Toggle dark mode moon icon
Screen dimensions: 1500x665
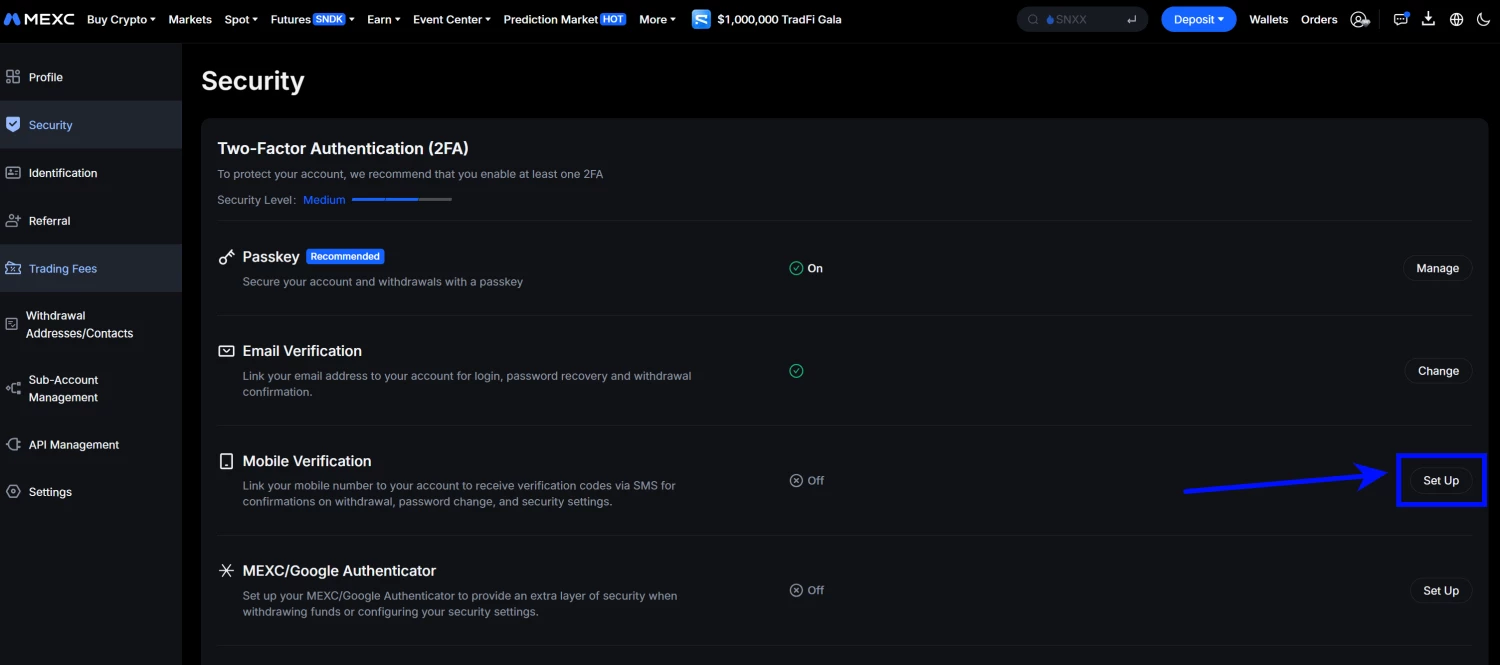point(1483,19)
